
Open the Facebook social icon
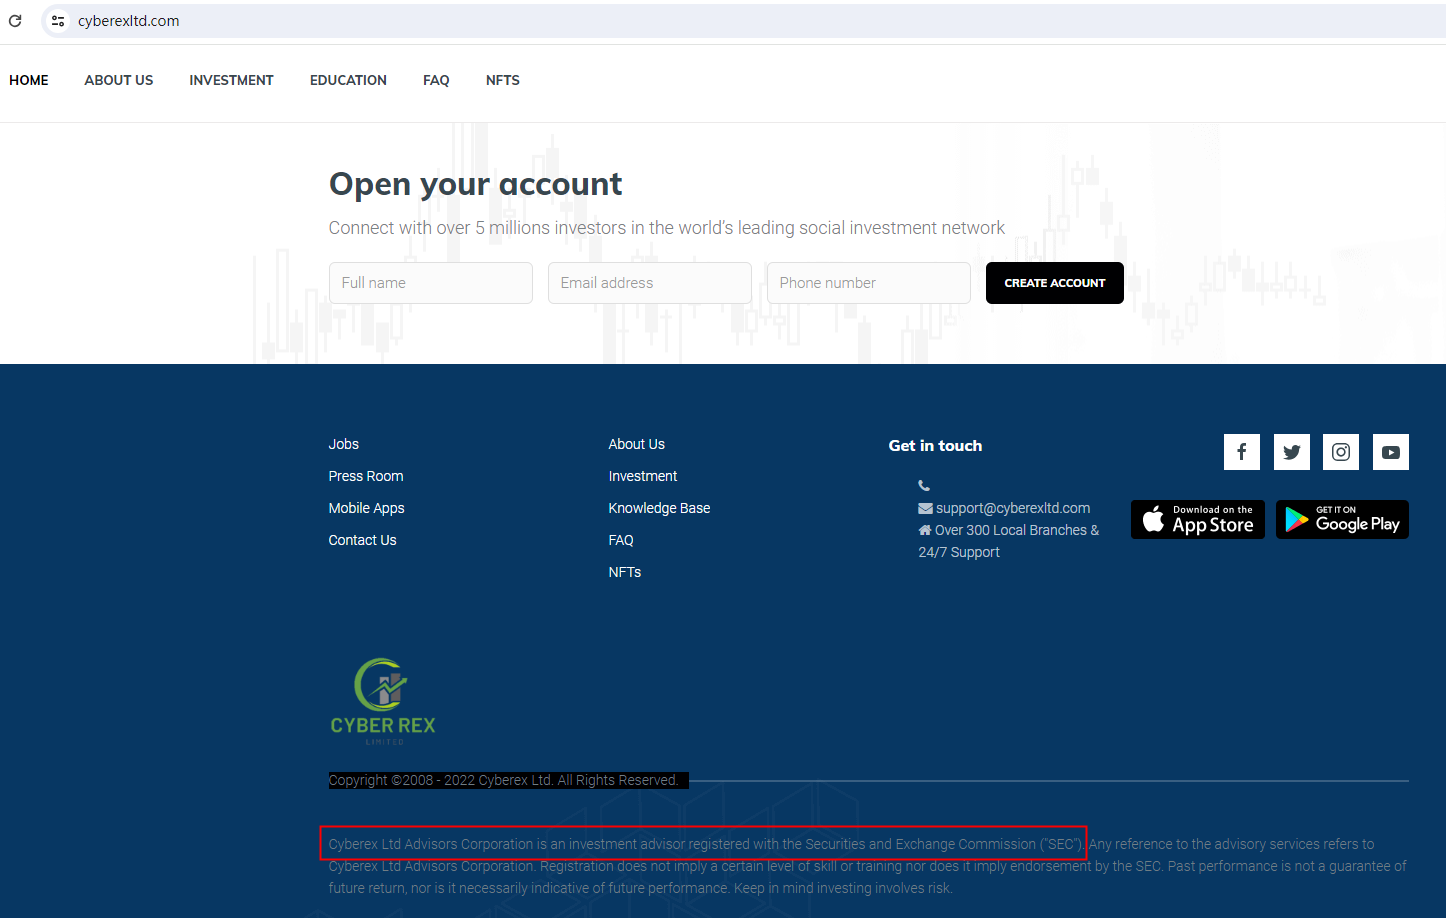pos(1242,452)
